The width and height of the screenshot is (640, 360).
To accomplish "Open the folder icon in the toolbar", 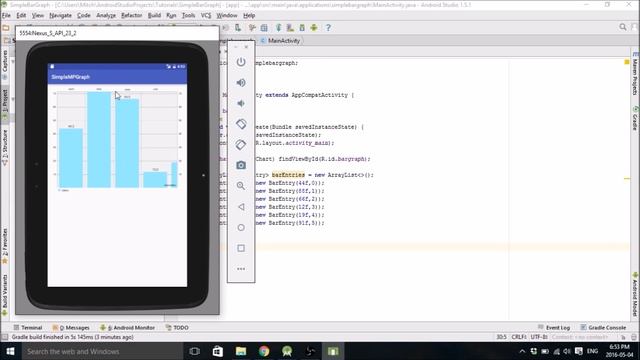I will pos(6,28).
